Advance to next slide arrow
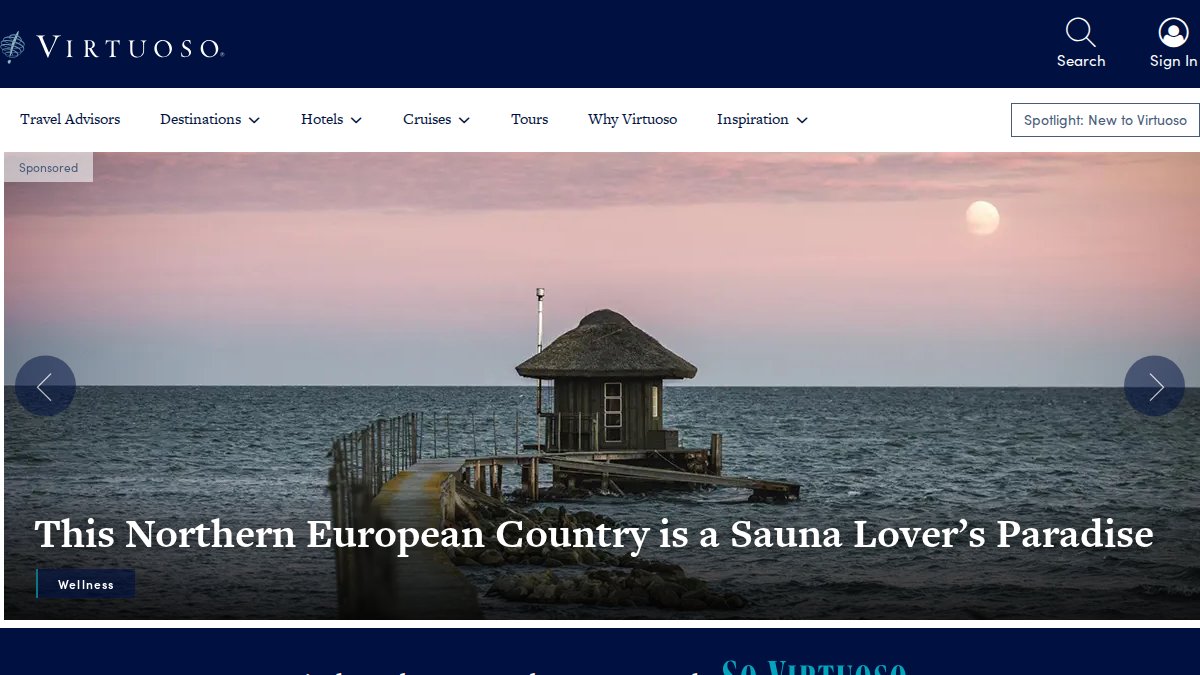1200x675 pixels. [1154, 386]
